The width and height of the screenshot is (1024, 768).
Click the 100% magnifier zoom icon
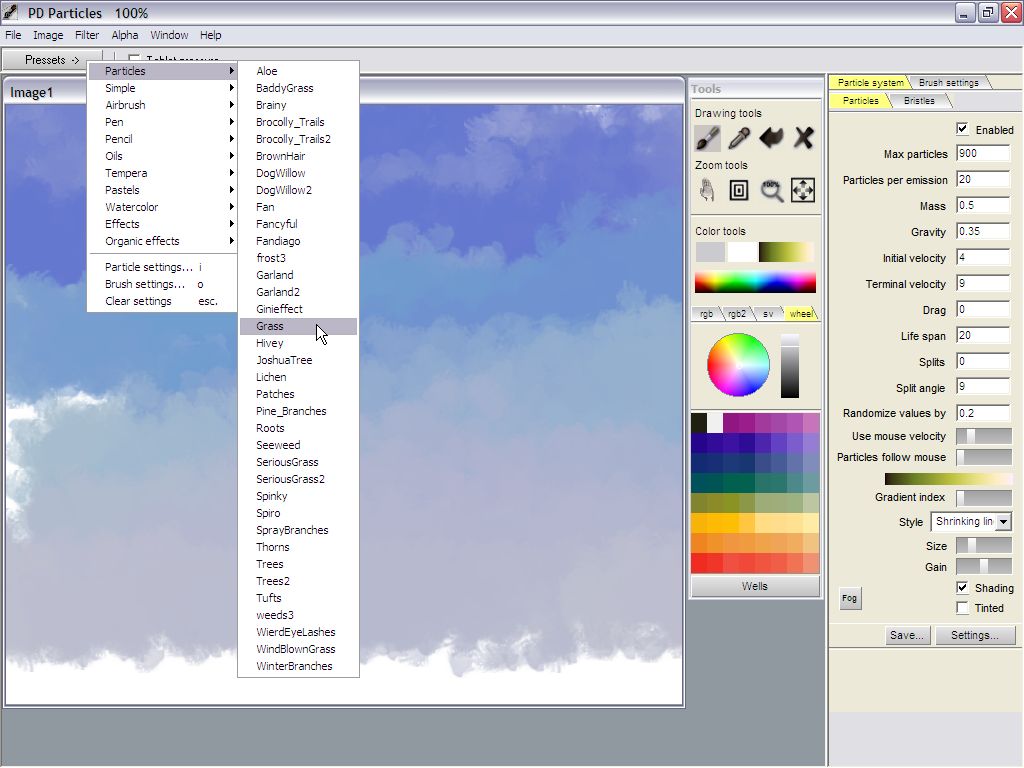tap(771, 190)
